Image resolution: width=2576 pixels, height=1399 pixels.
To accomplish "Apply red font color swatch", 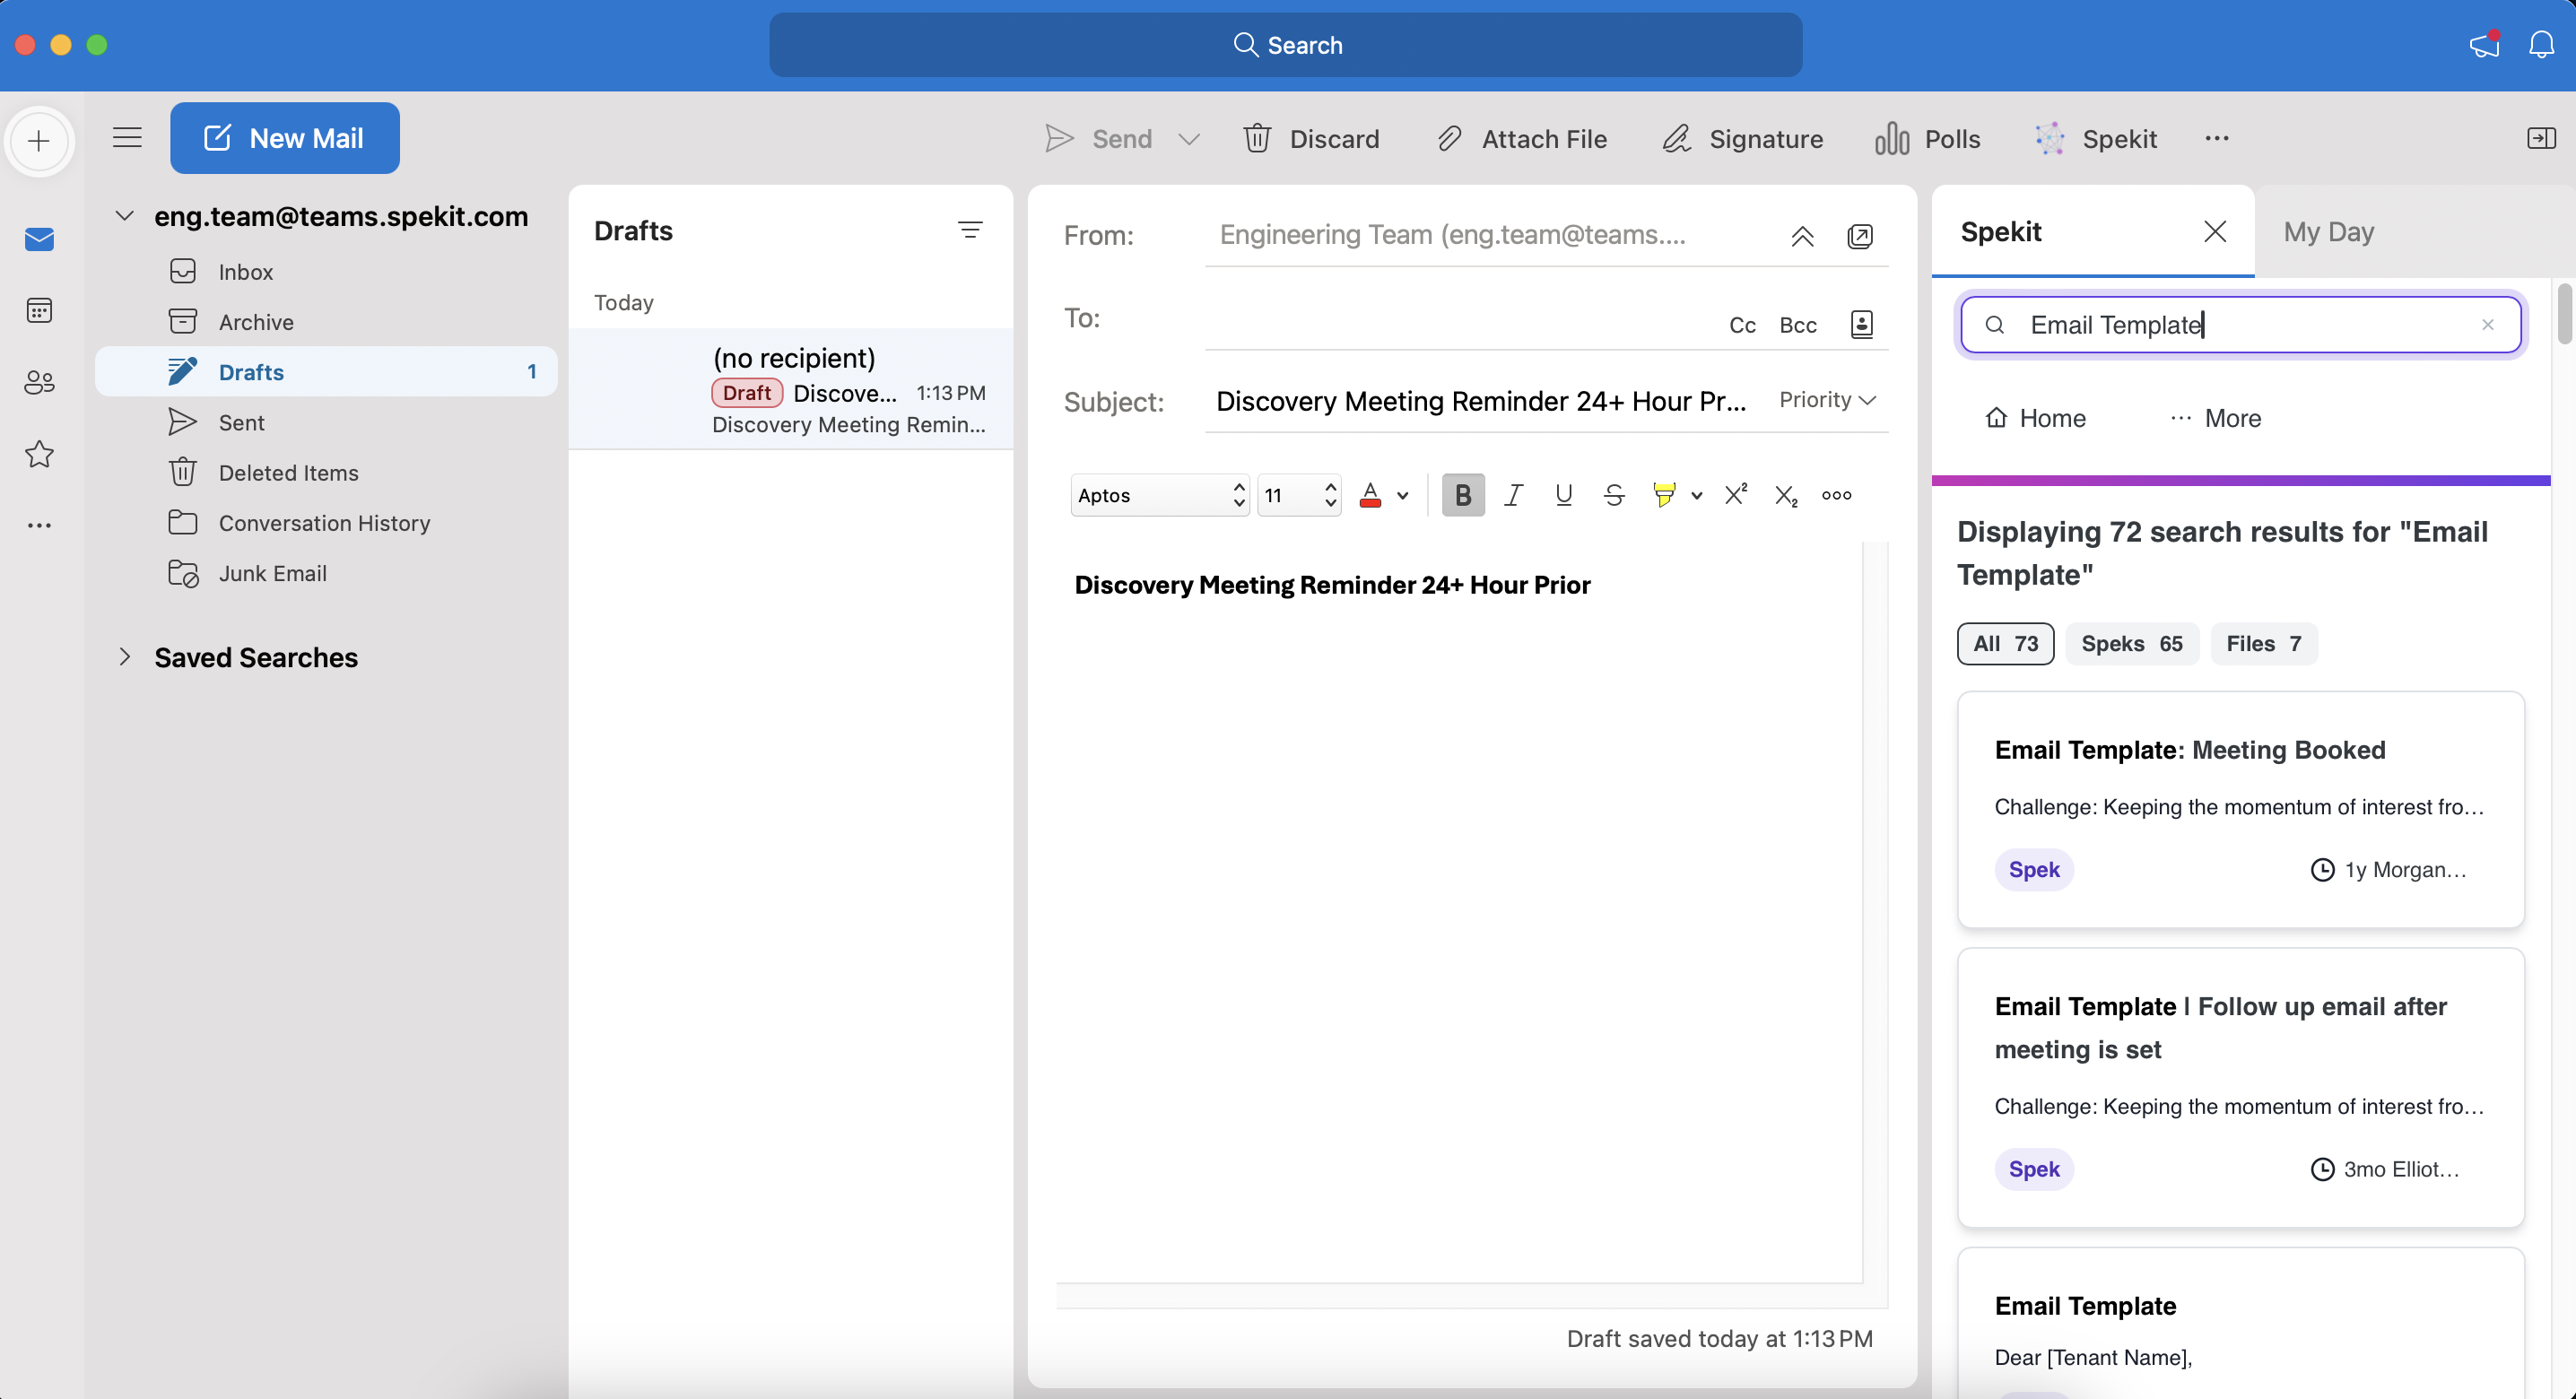I will click(1370, 495).
